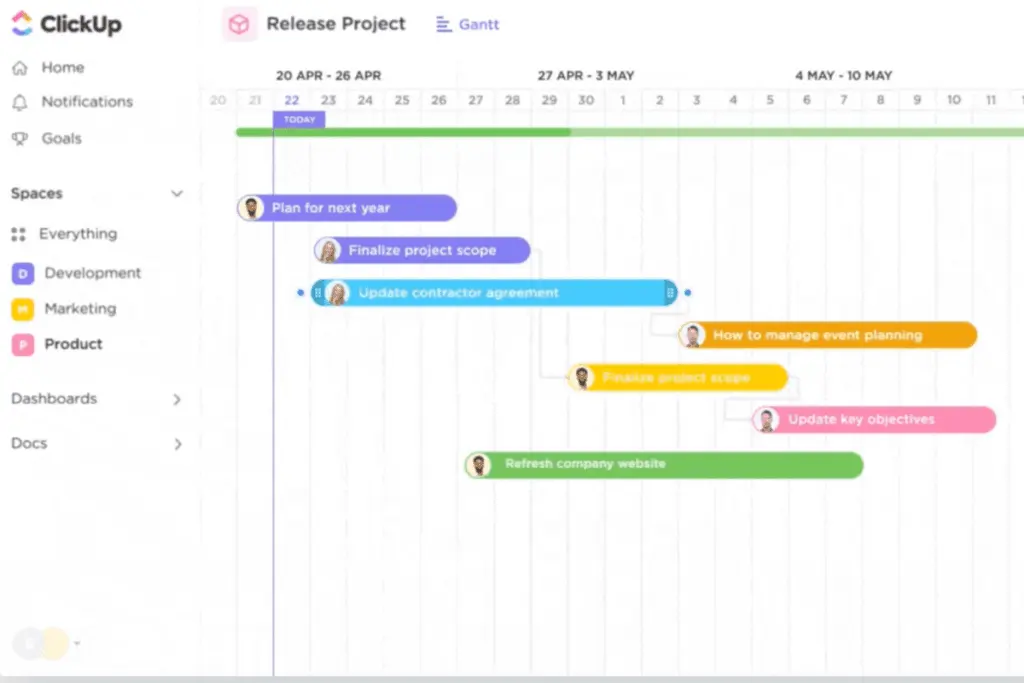Click the Notifications bell icon
The width and height of the screenshot is (1024, 683).
(x=20, y=103)
